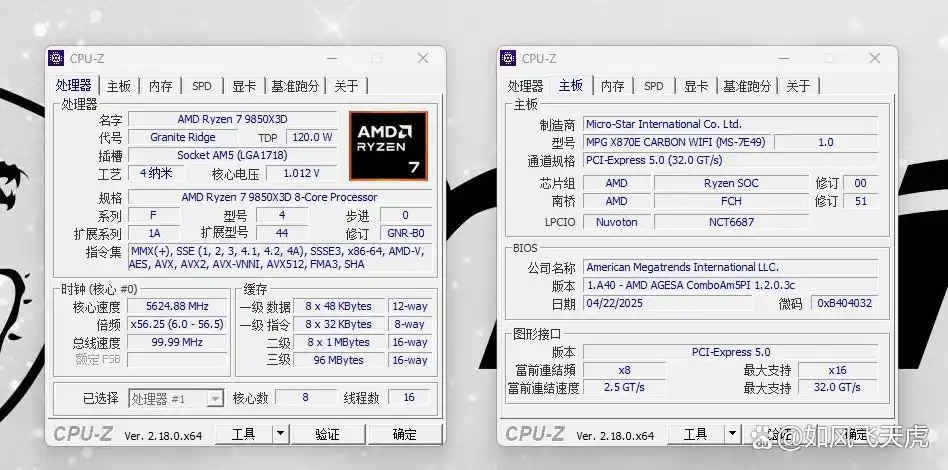
Task: Switch to 内存 tab in left CPU-Z window
Action: tap(160, 86)
